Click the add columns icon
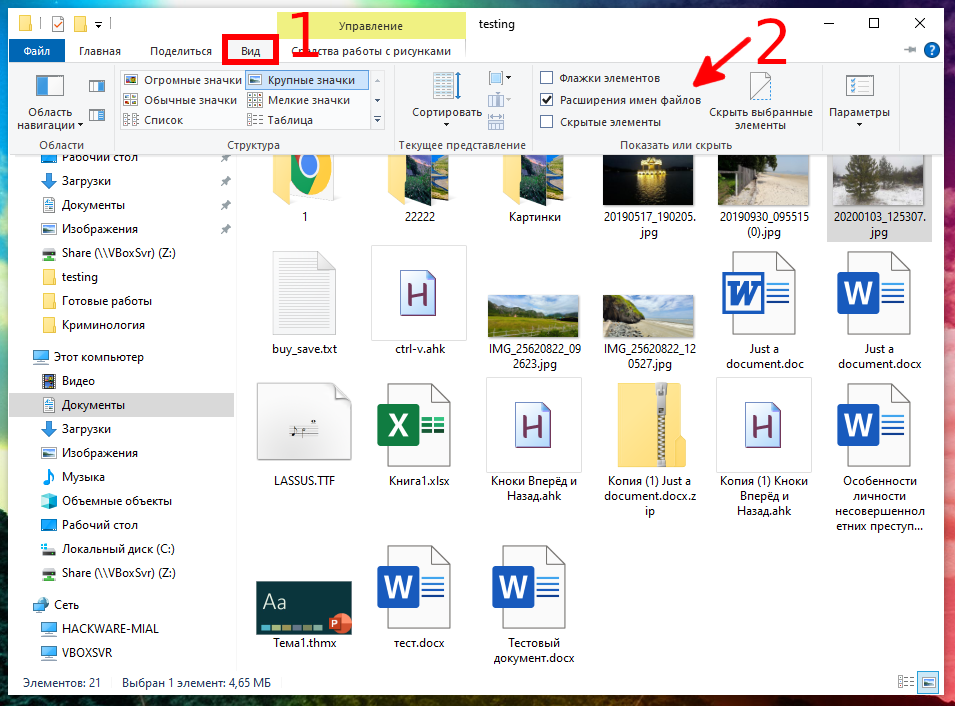Viewport: 955px width, 706px height. [x=499, y=99]
